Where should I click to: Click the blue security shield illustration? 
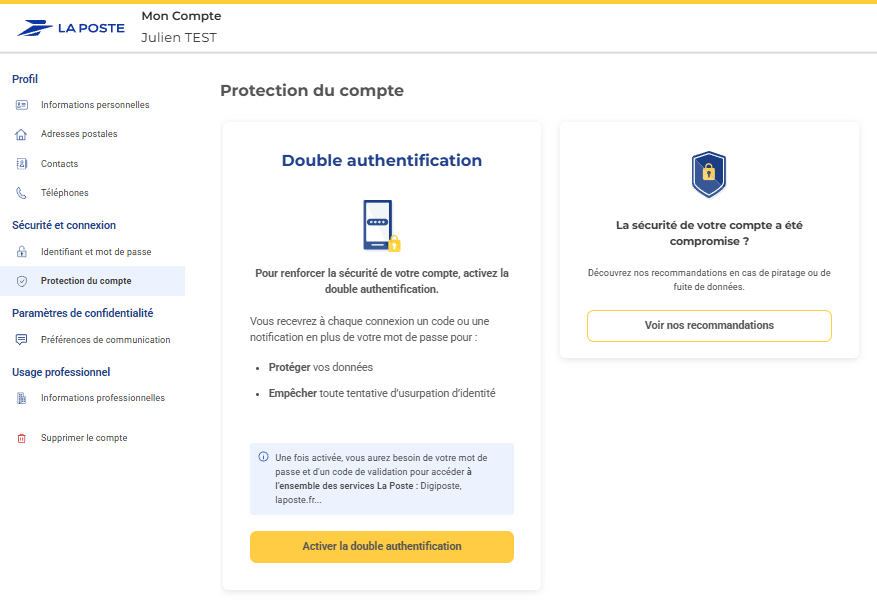tap(709, 174)
